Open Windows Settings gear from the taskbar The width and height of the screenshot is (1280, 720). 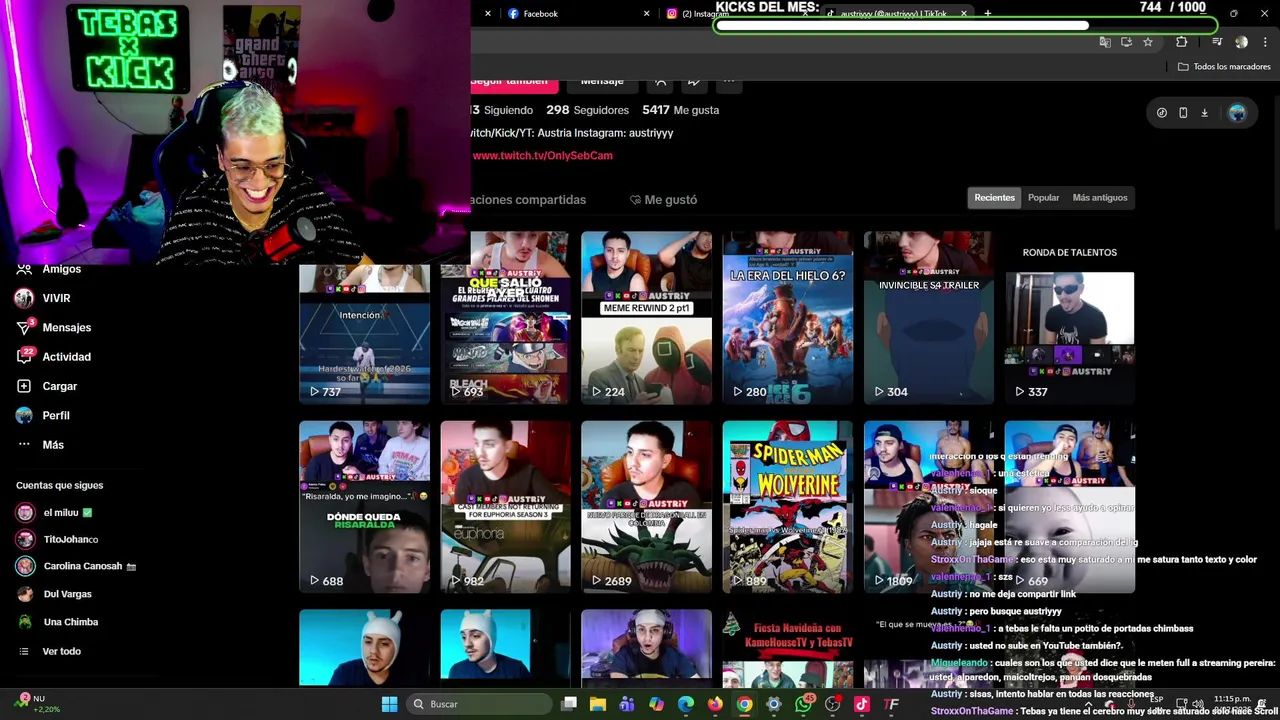pyautogui.click(x=773, y=704)
